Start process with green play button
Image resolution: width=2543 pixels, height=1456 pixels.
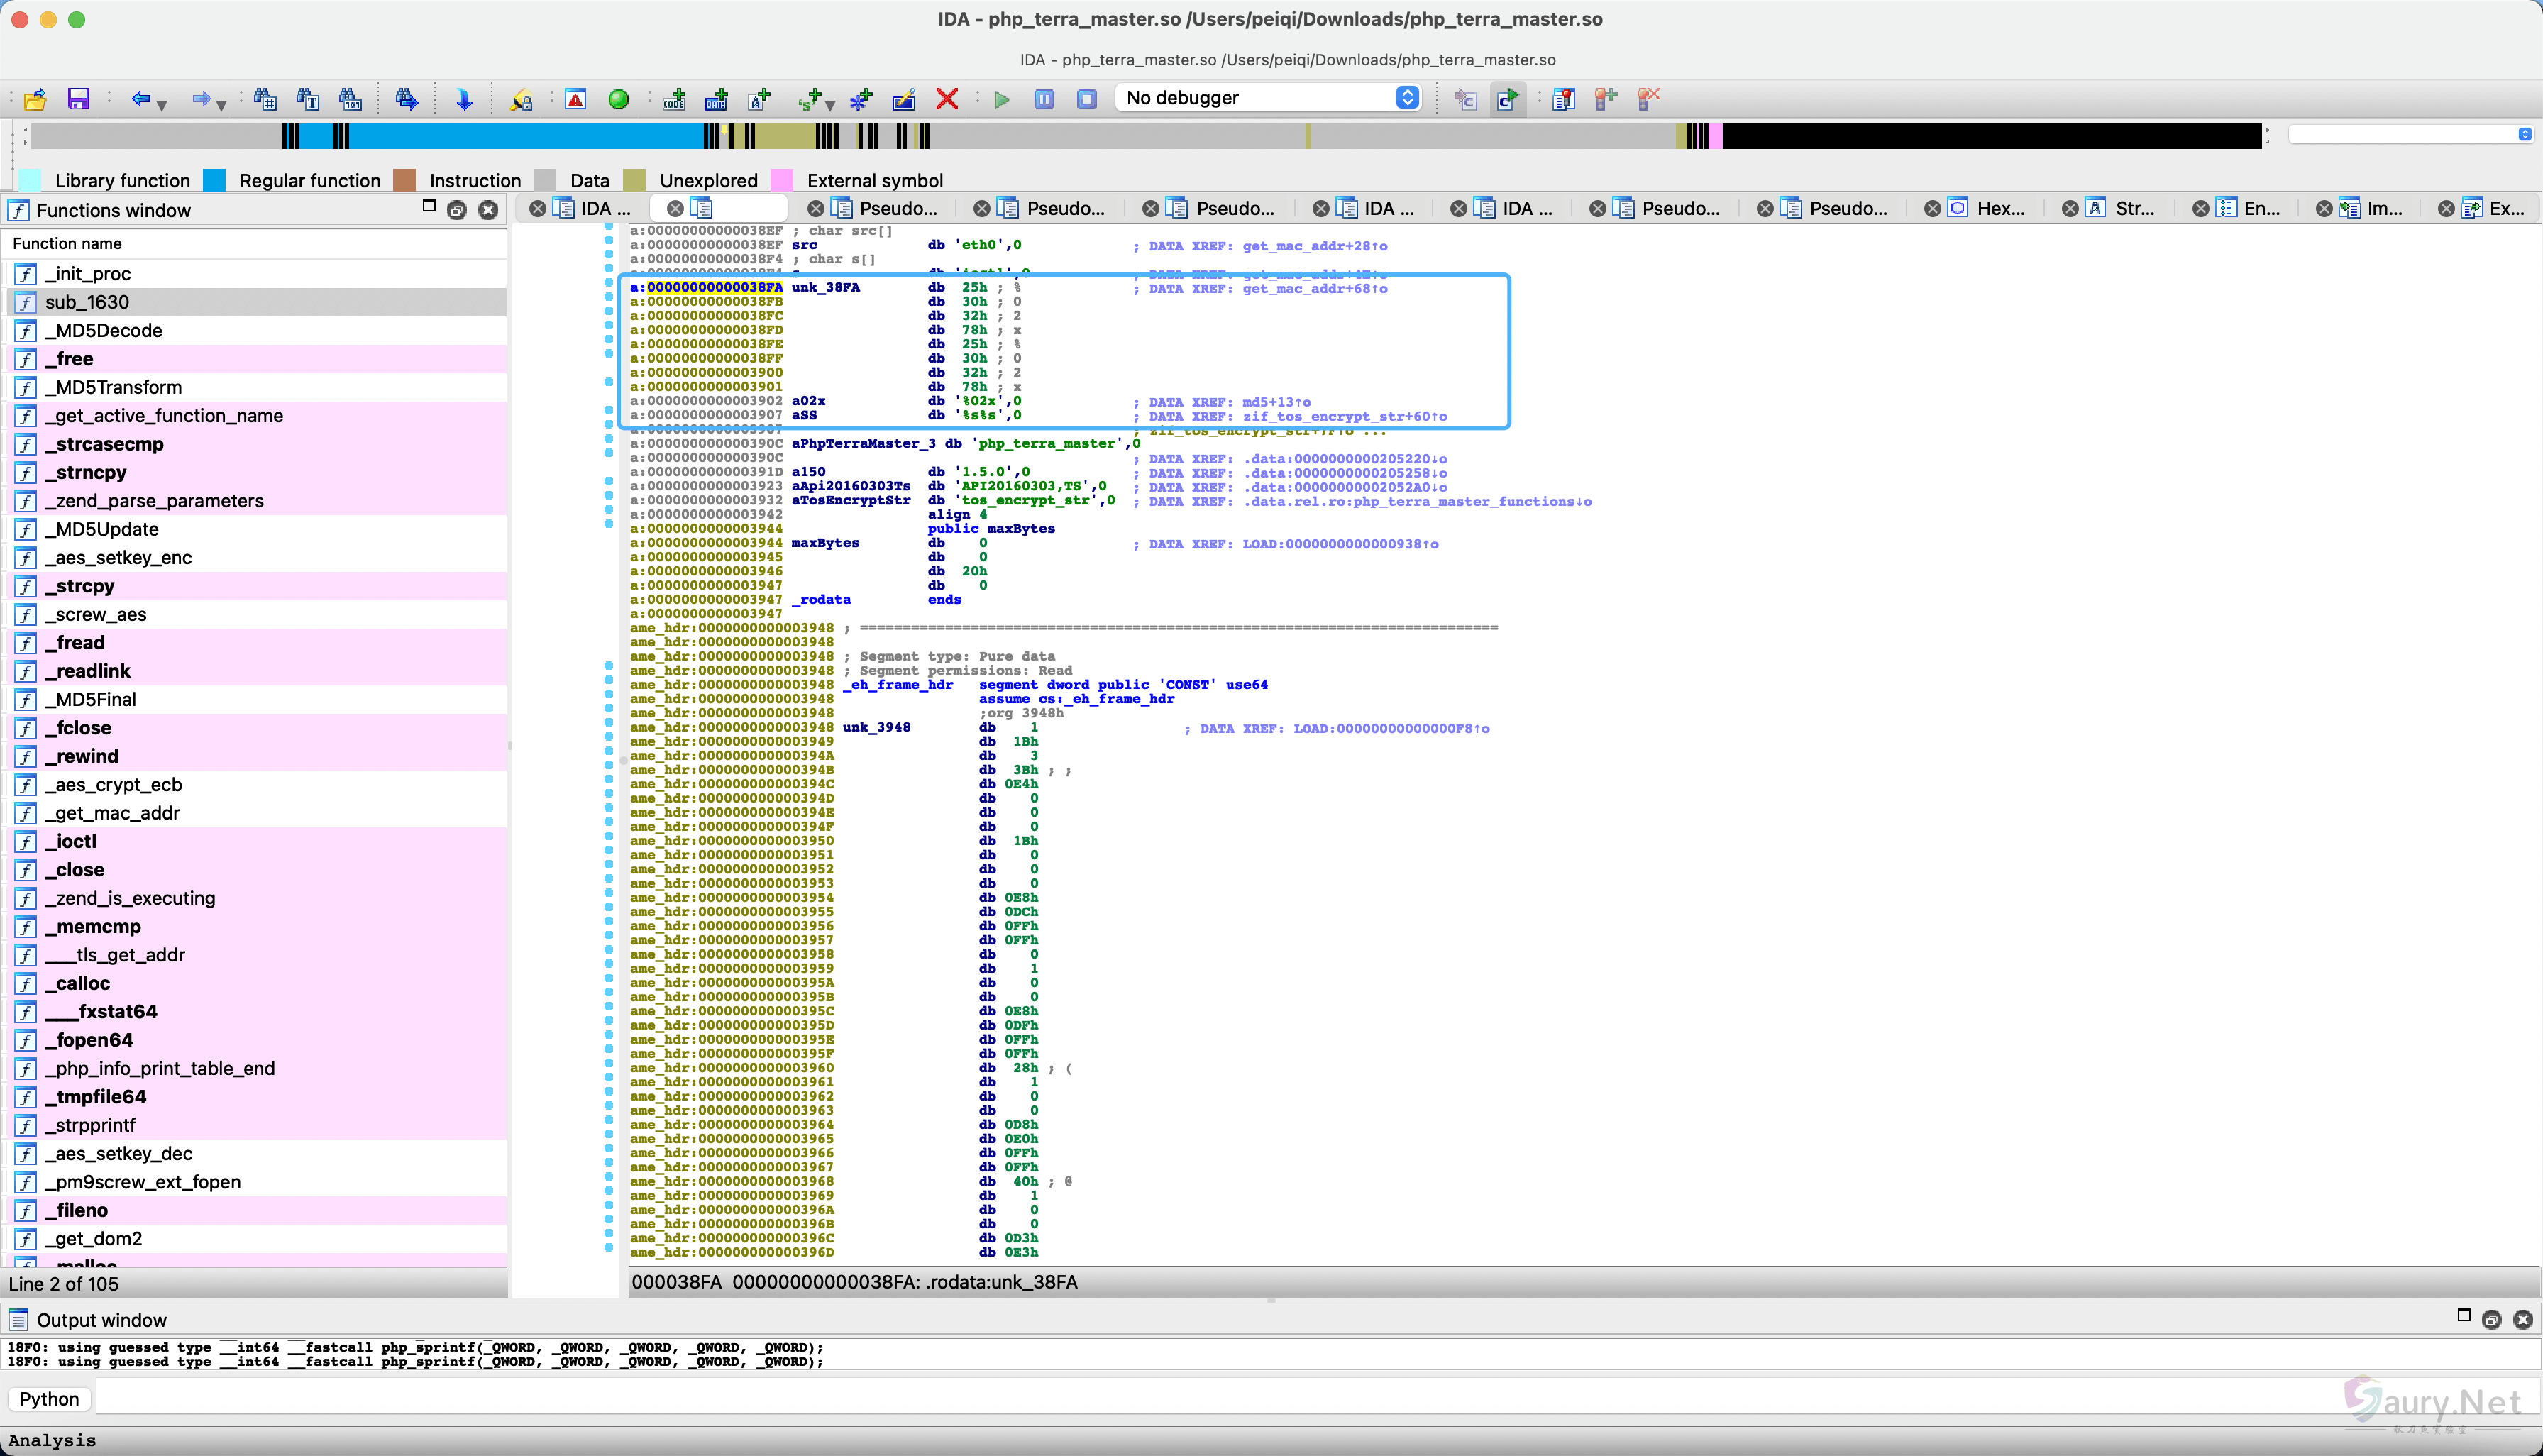1001,99
